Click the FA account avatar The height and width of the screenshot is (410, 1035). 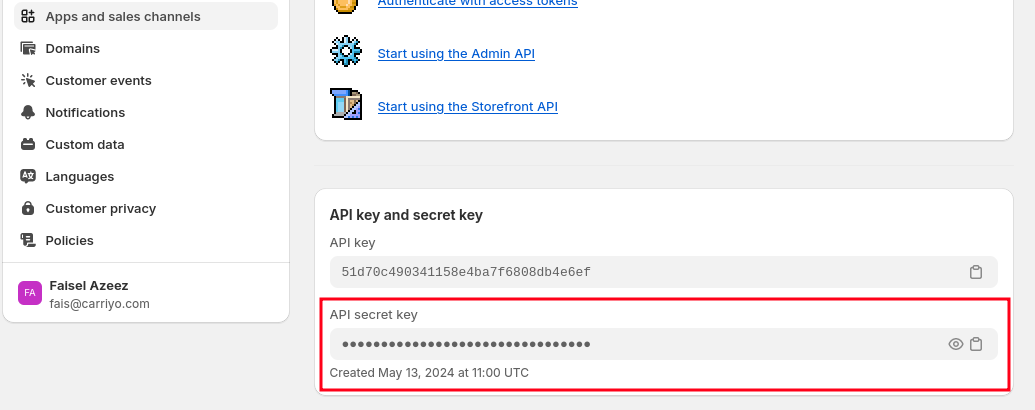point(30,293)
